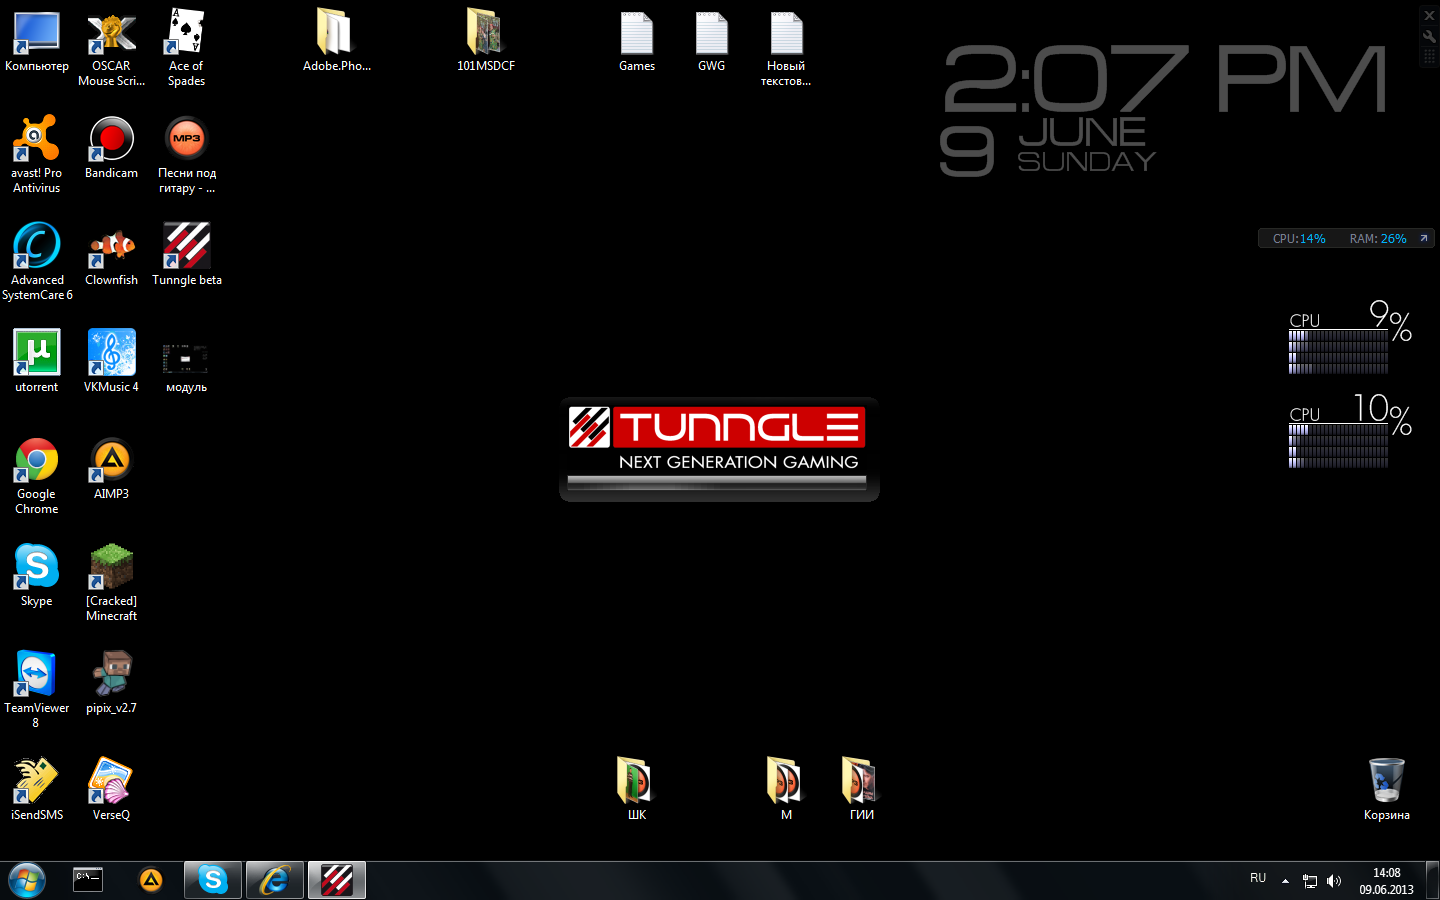Launch avast! Pro Antivirus shortcut

tap(37, 155)
